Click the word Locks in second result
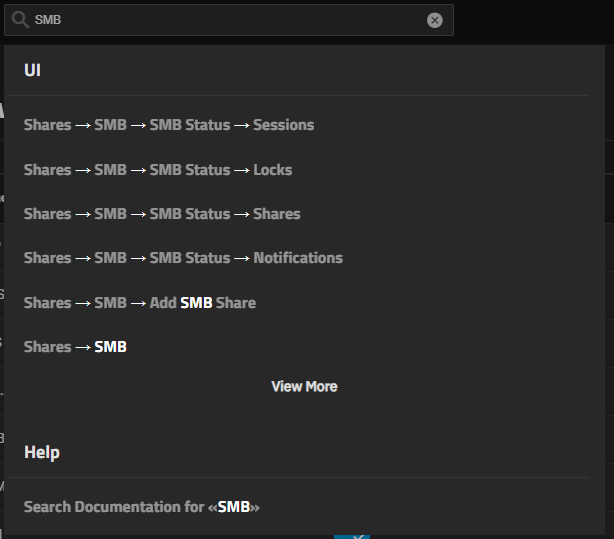Screen dimensions: 614x539 click(273, 170)
